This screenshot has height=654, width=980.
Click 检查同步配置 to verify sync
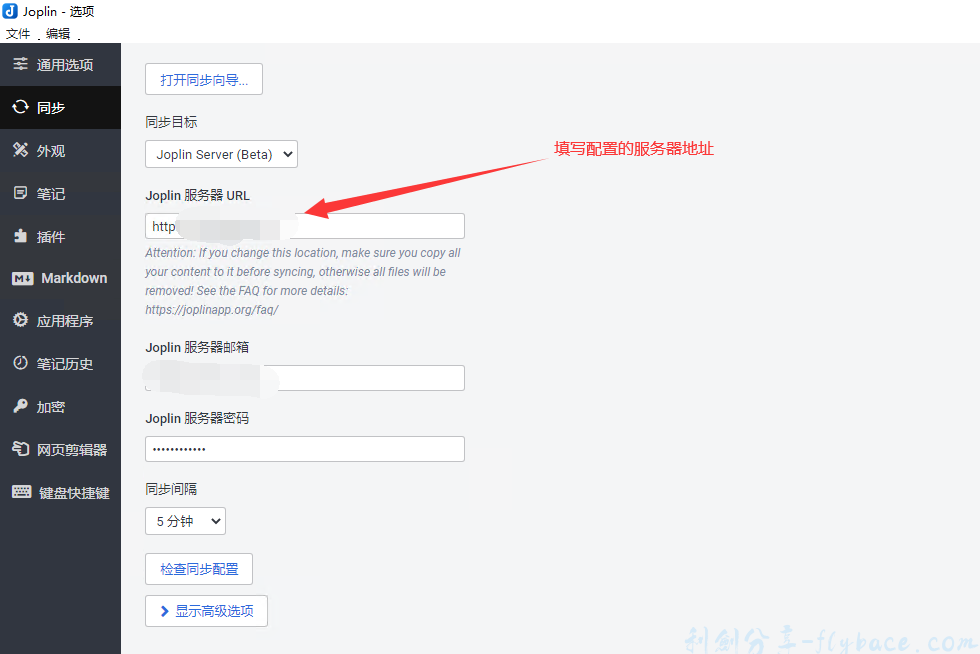[x=199, y=568]
